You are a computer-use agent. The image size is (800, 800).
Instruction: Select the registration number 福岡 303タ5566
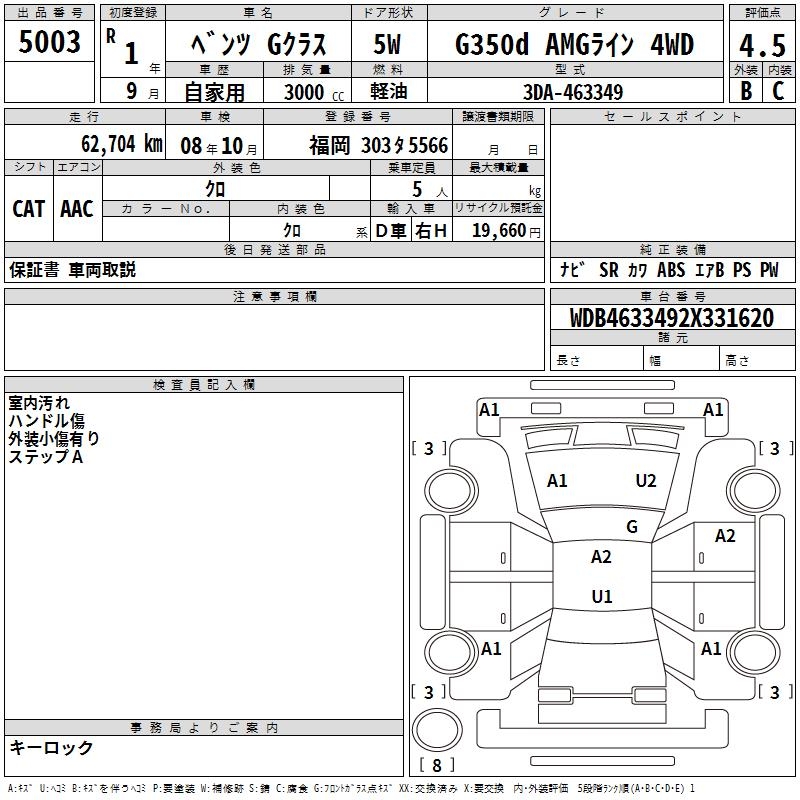(x=378, y=146)
